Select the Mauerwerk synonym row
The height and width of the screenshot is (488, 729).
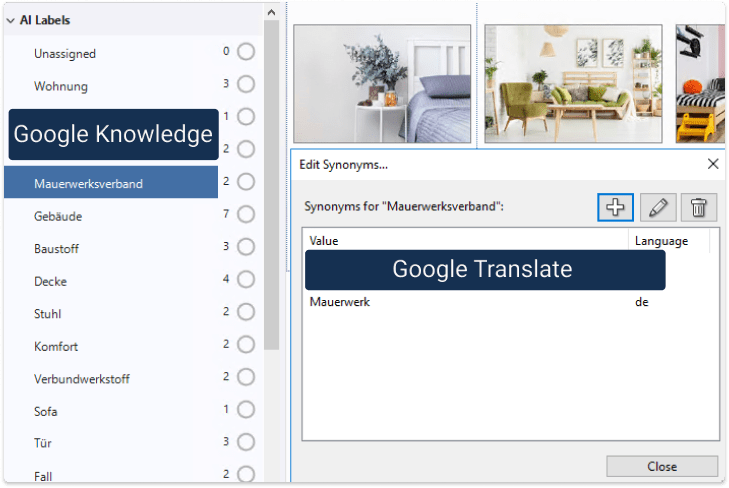(x=510, y=302)
